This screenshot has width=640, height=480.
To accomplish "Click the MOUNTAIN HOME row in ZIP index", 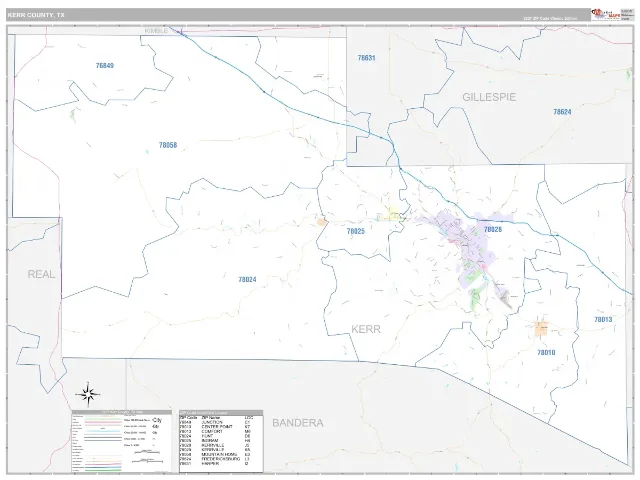I will pyautogui.click(x=216, y=454).
